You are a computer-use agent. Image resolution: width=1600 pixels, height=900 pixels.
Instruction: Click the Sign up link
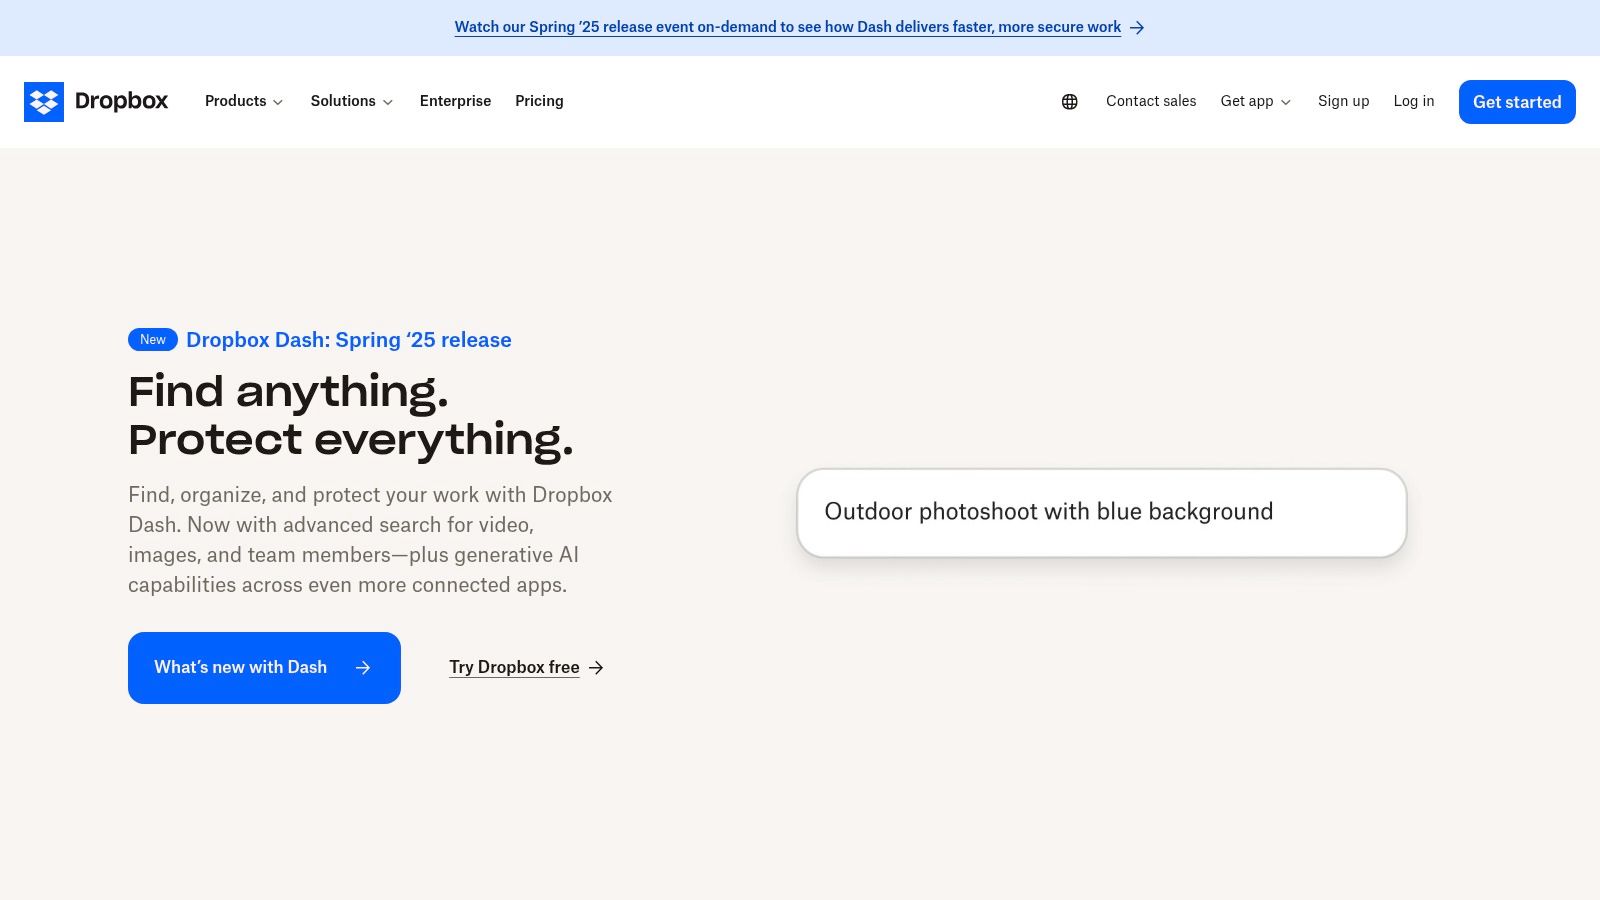pyautogui.click(x=1343, y=101)
